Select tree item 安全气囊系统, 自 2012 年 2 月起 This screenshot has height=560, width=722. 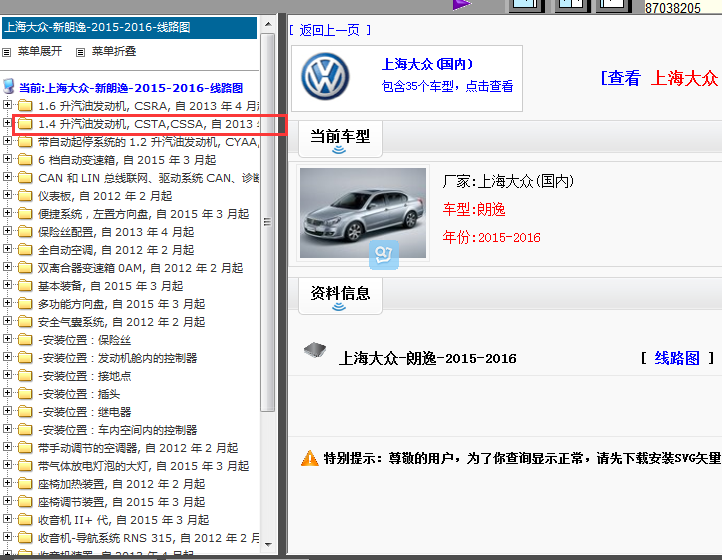pyautogui.click(x=122, y=322)
